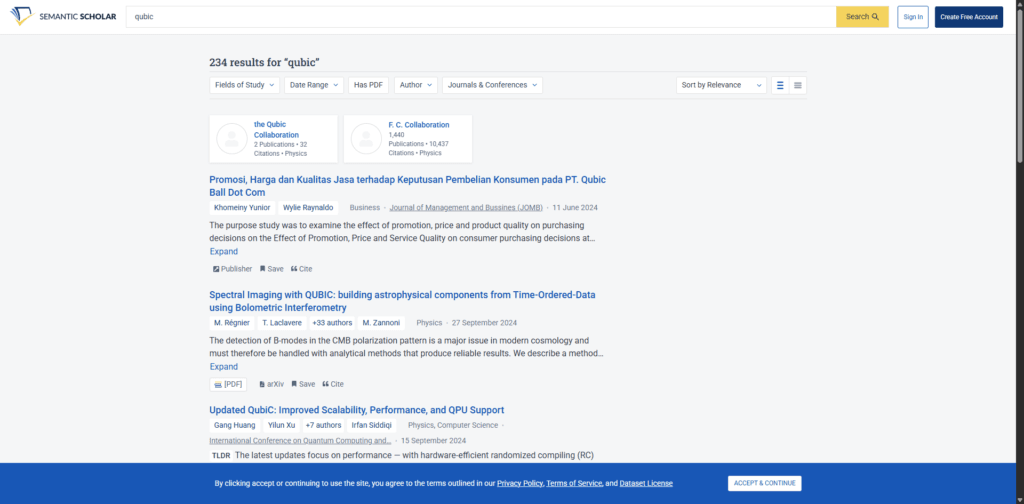Show the +33 authors list

click(x=332, y=323)
